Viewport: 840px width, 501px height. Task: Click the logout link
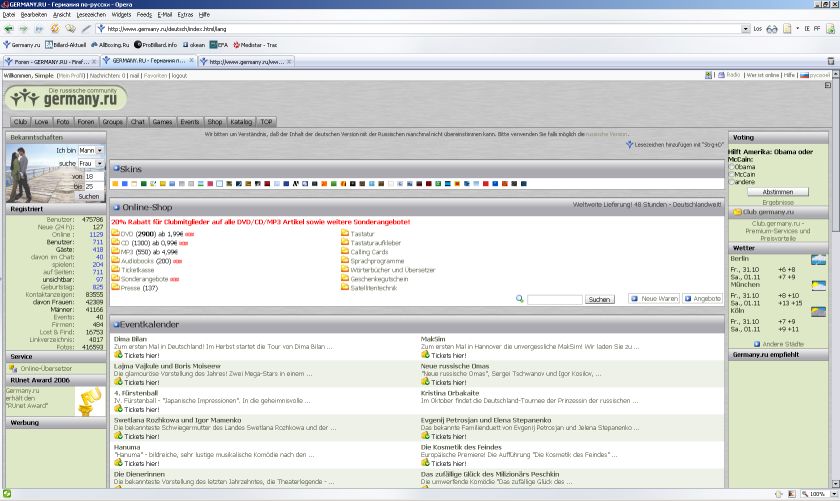[x=179, y=76]
